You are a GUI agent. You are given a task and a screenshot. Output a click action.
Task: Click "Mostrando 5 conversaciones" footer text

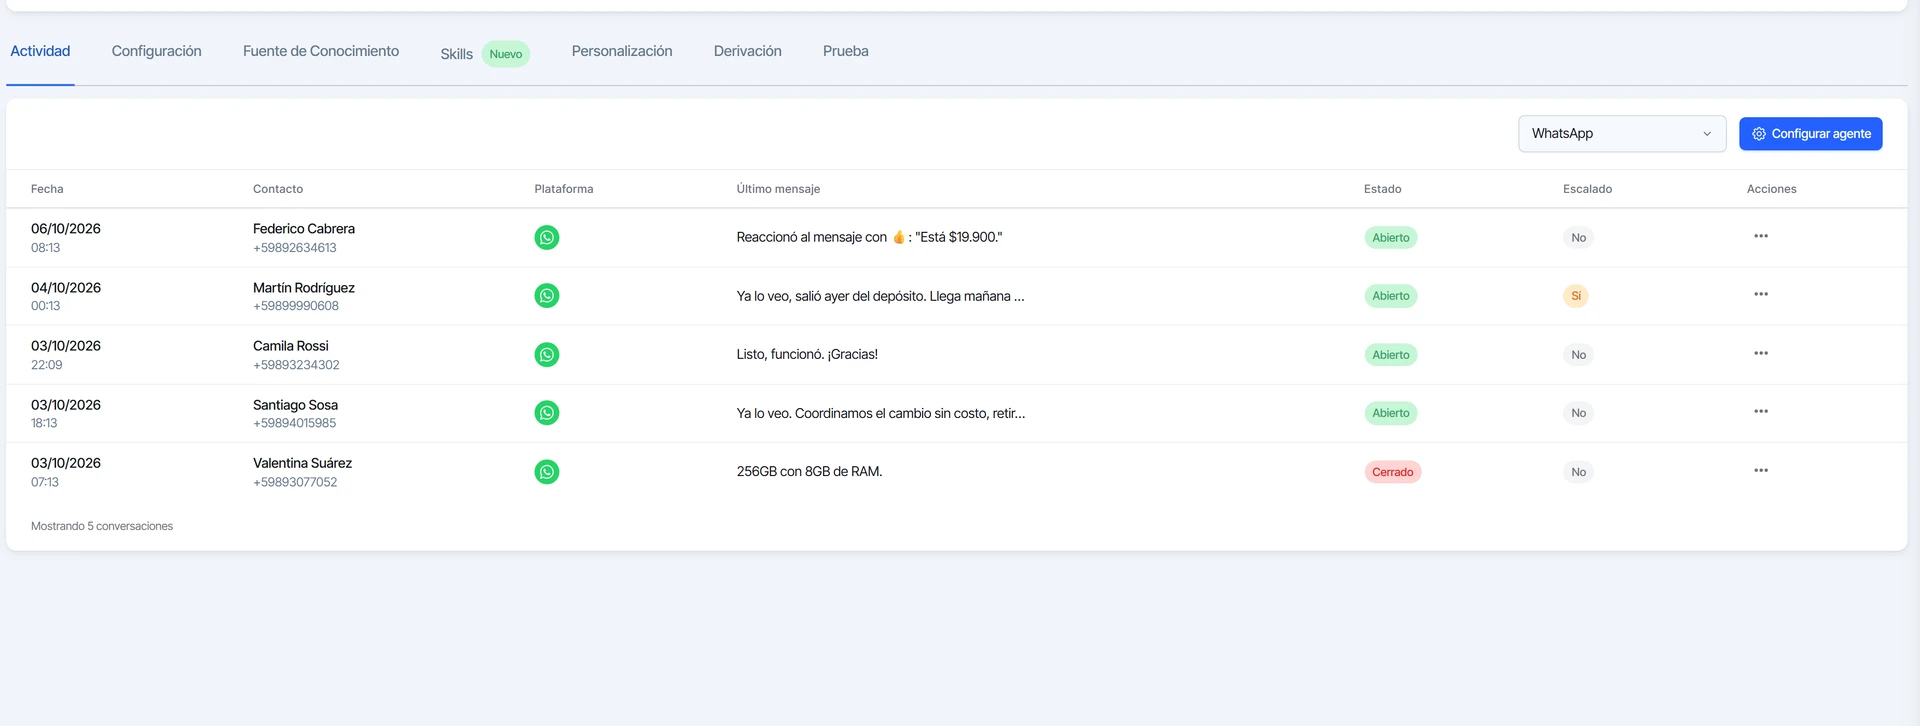pos(102,526)
